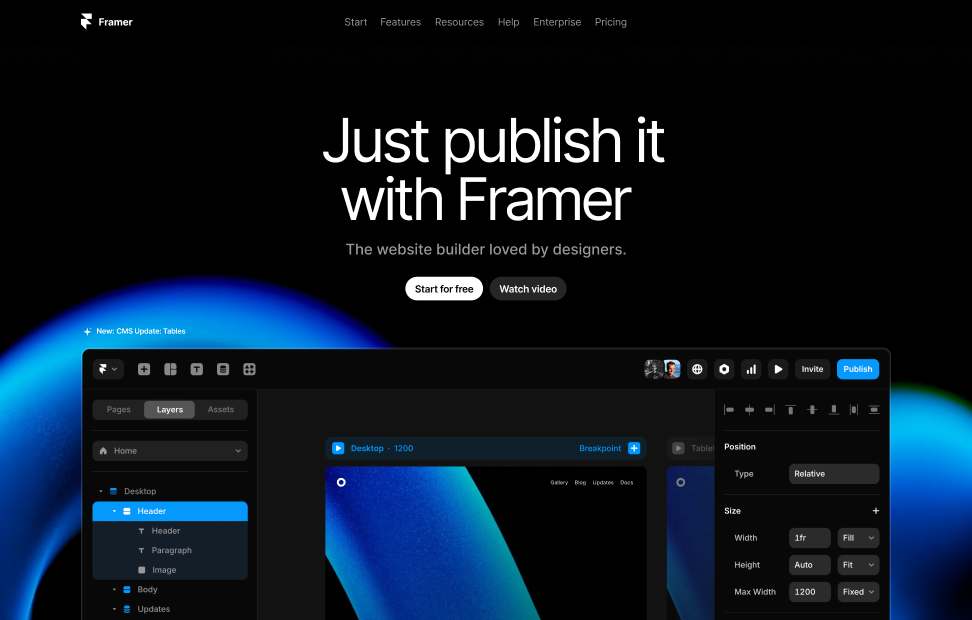
Task: Expand the Body layer arrow
Action: coord(114,590)
